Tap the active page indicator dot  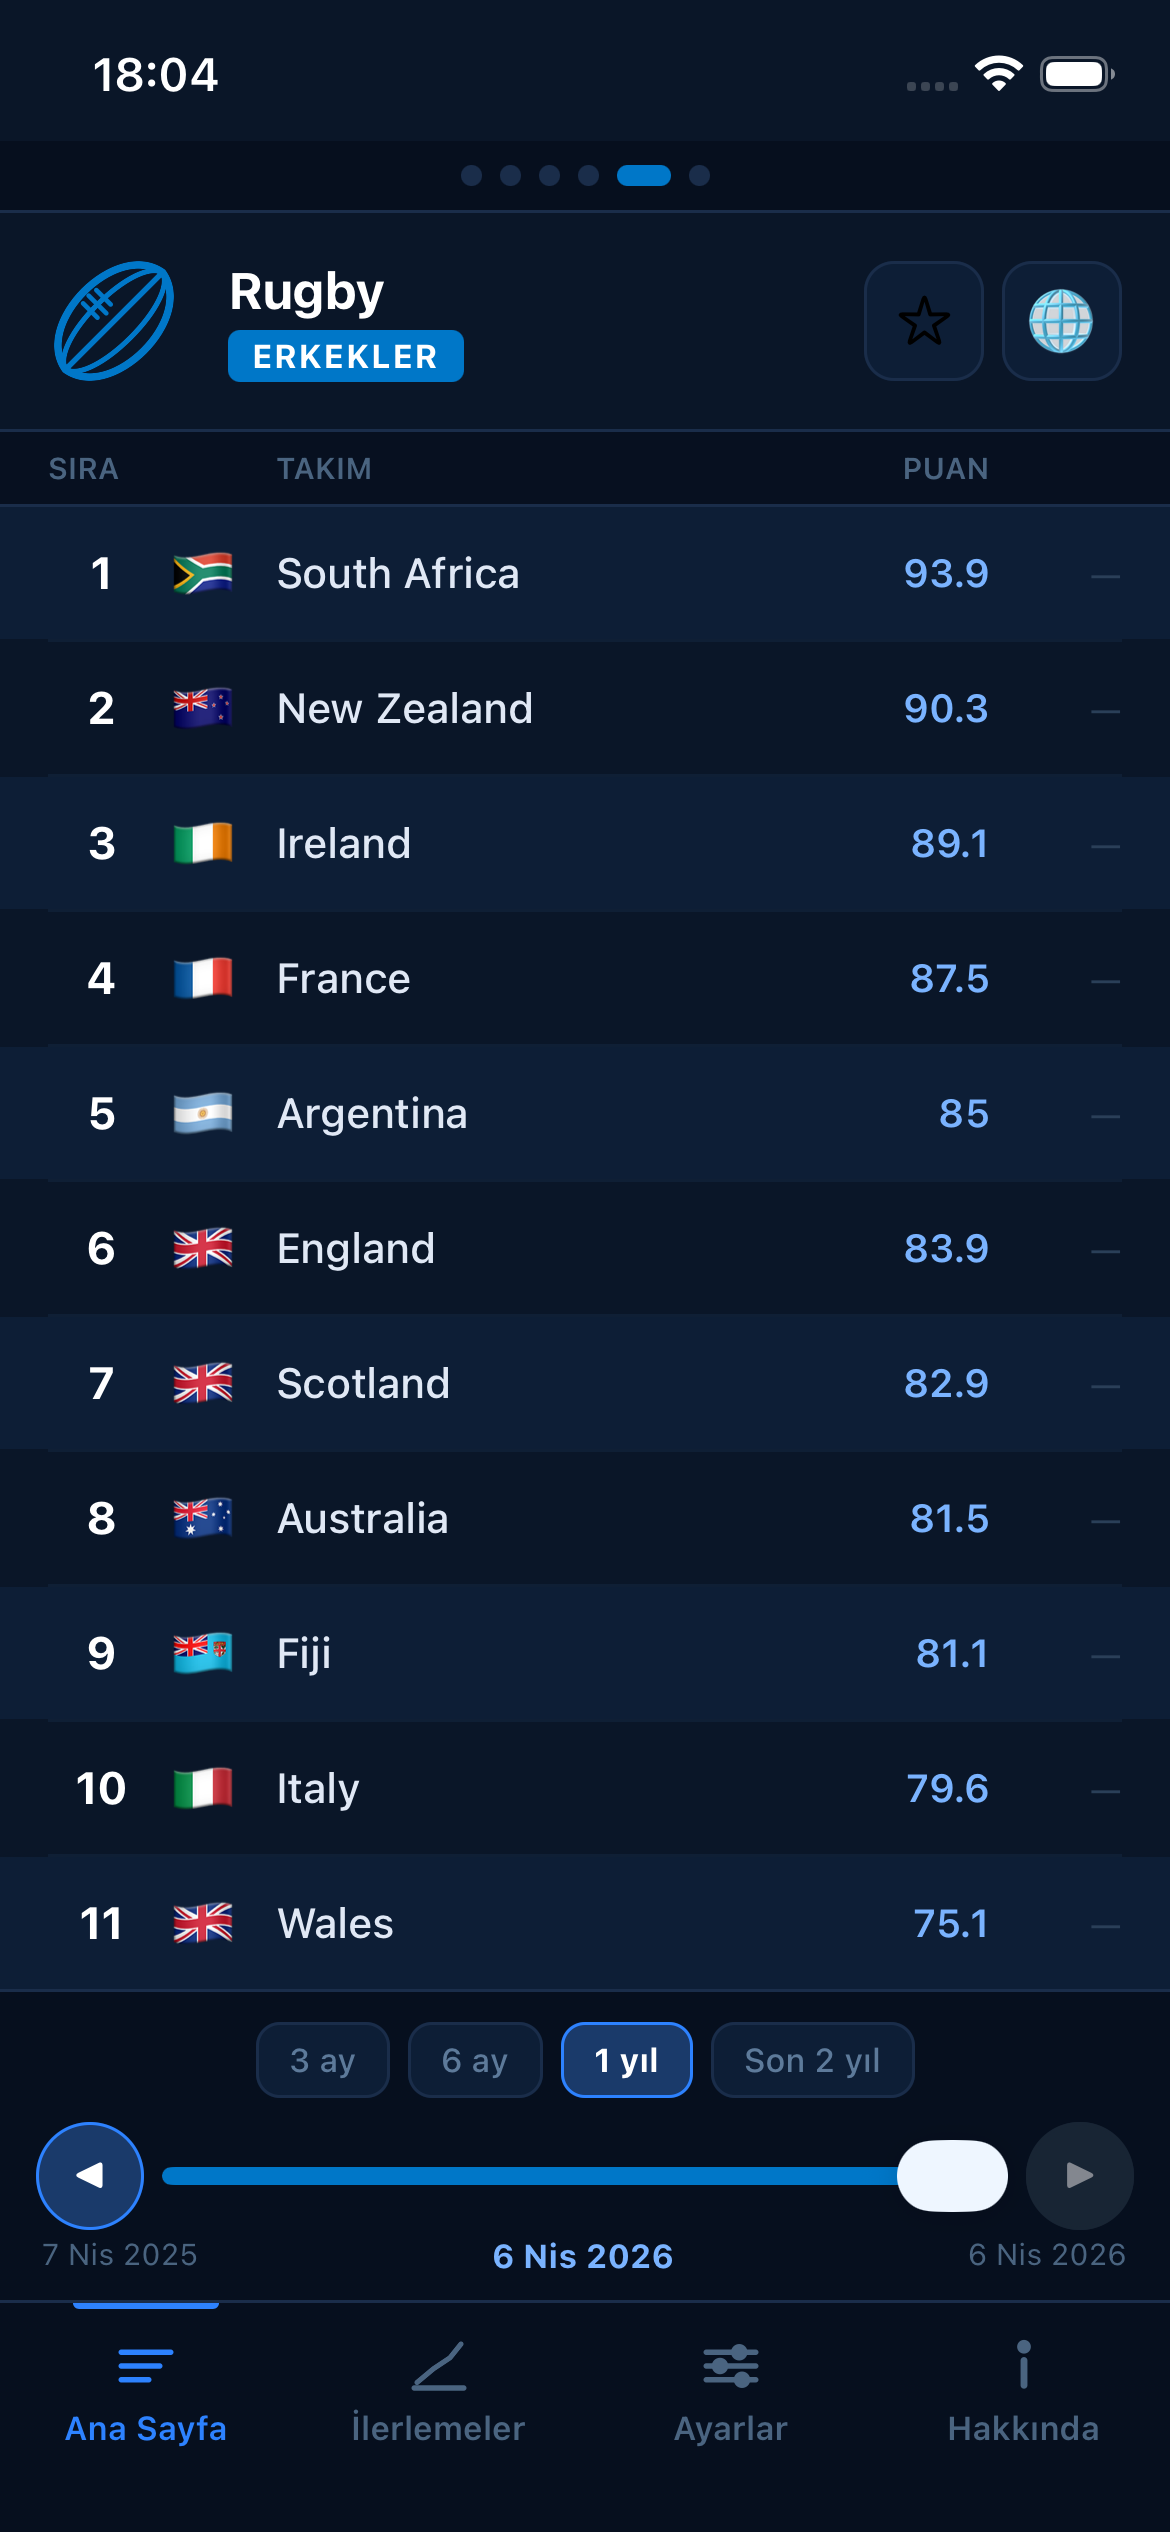(x=646, y=175)
